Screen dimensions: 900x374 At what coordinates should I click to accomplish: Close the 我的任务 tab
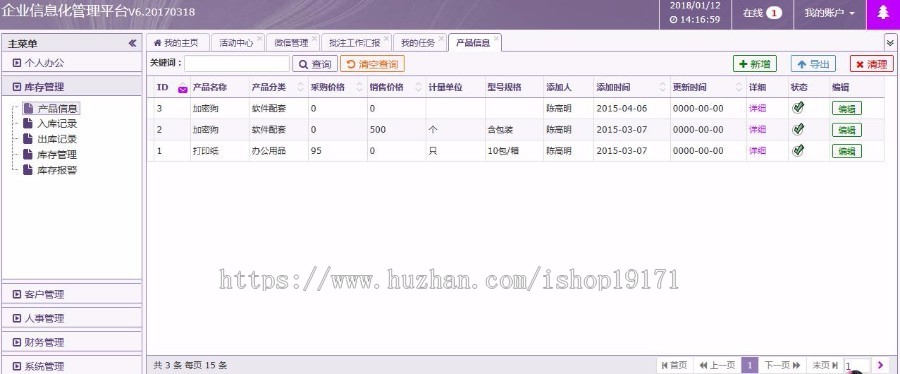coord(441,38)
